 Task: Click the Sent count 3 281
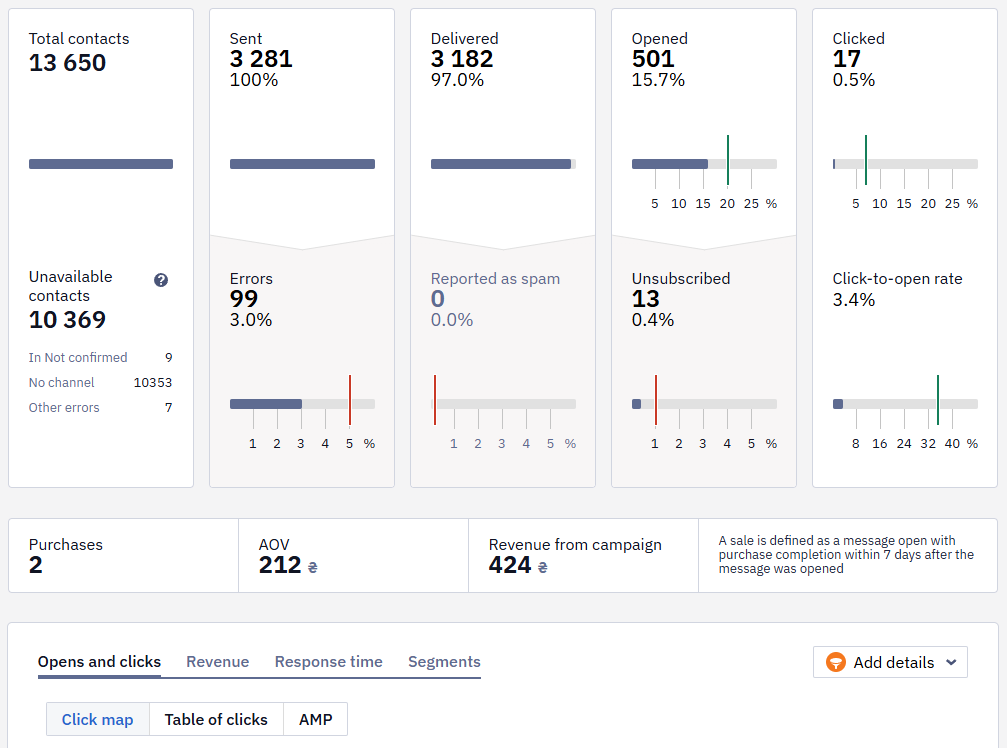point(261,59)
